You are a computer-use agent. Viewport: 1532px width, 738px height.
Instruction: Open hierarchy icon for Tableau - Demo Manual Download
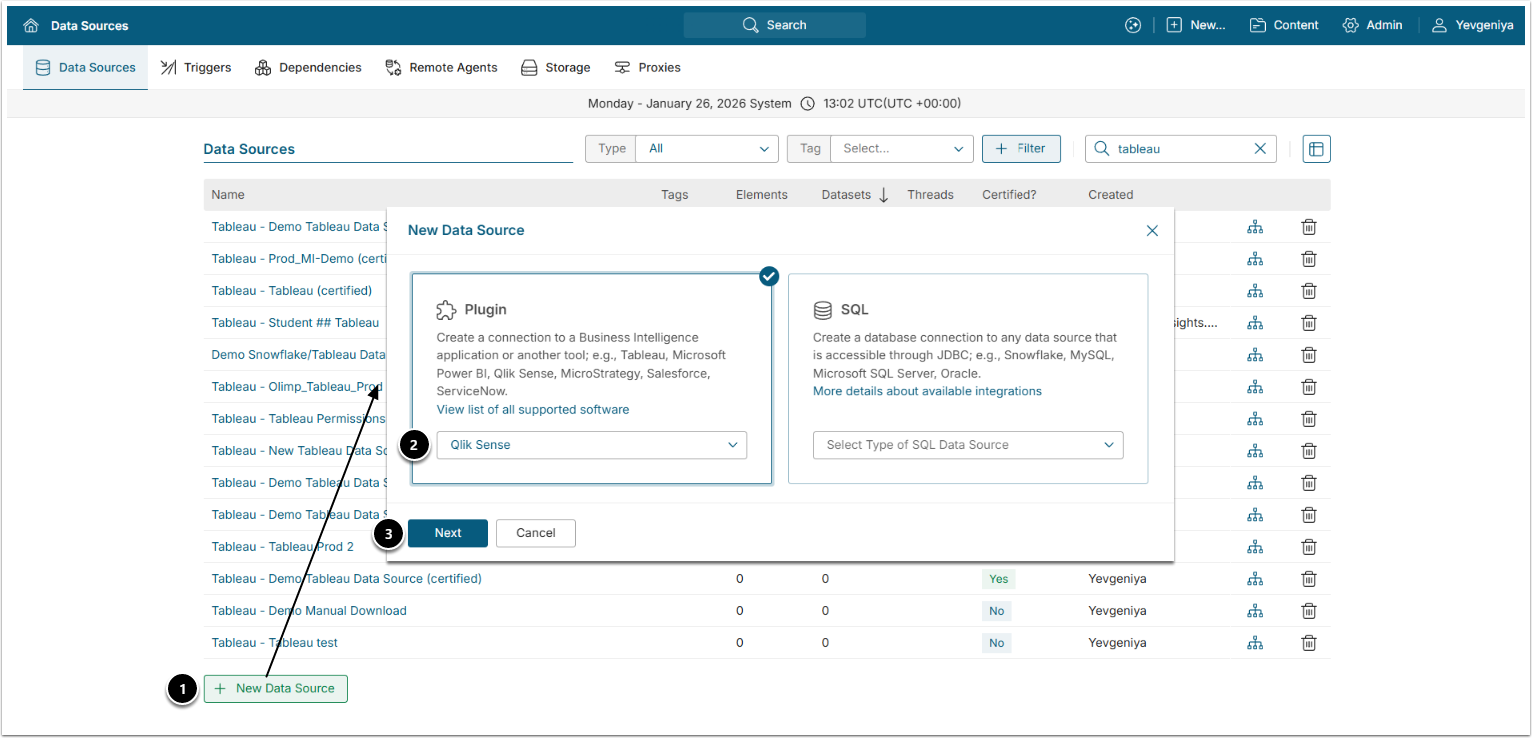[x=1255, y=611]
